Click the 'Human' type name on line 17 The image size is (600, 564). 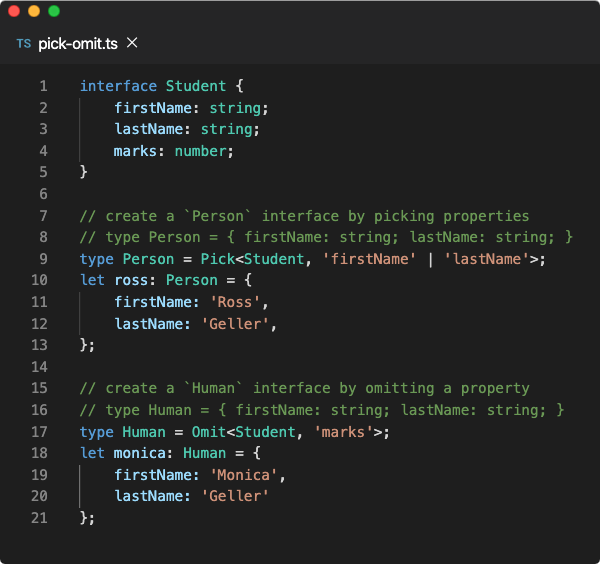pyautogui.click(x=144, y=432)
